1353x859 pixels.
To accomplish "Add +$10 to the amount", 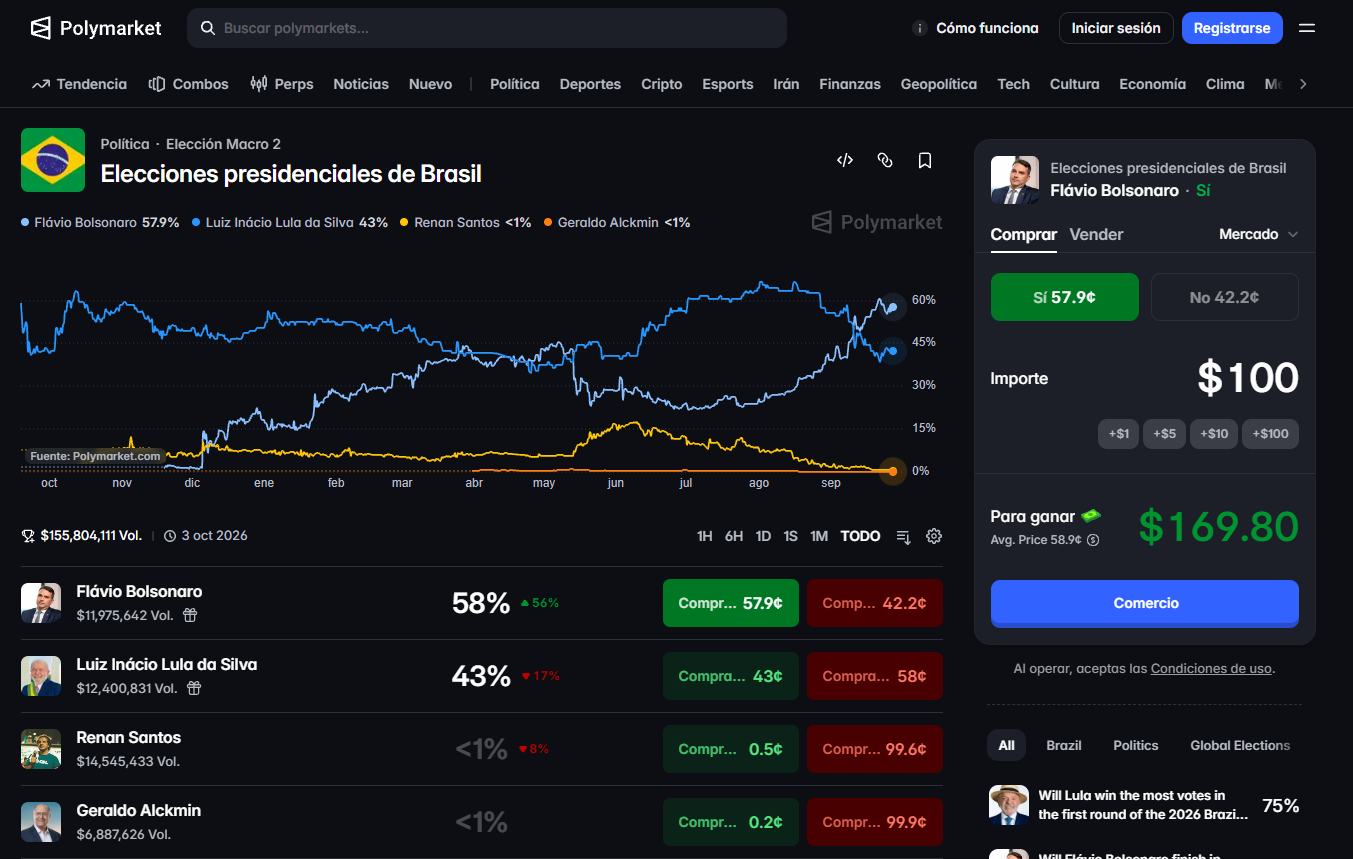I will pos(1214,433).
